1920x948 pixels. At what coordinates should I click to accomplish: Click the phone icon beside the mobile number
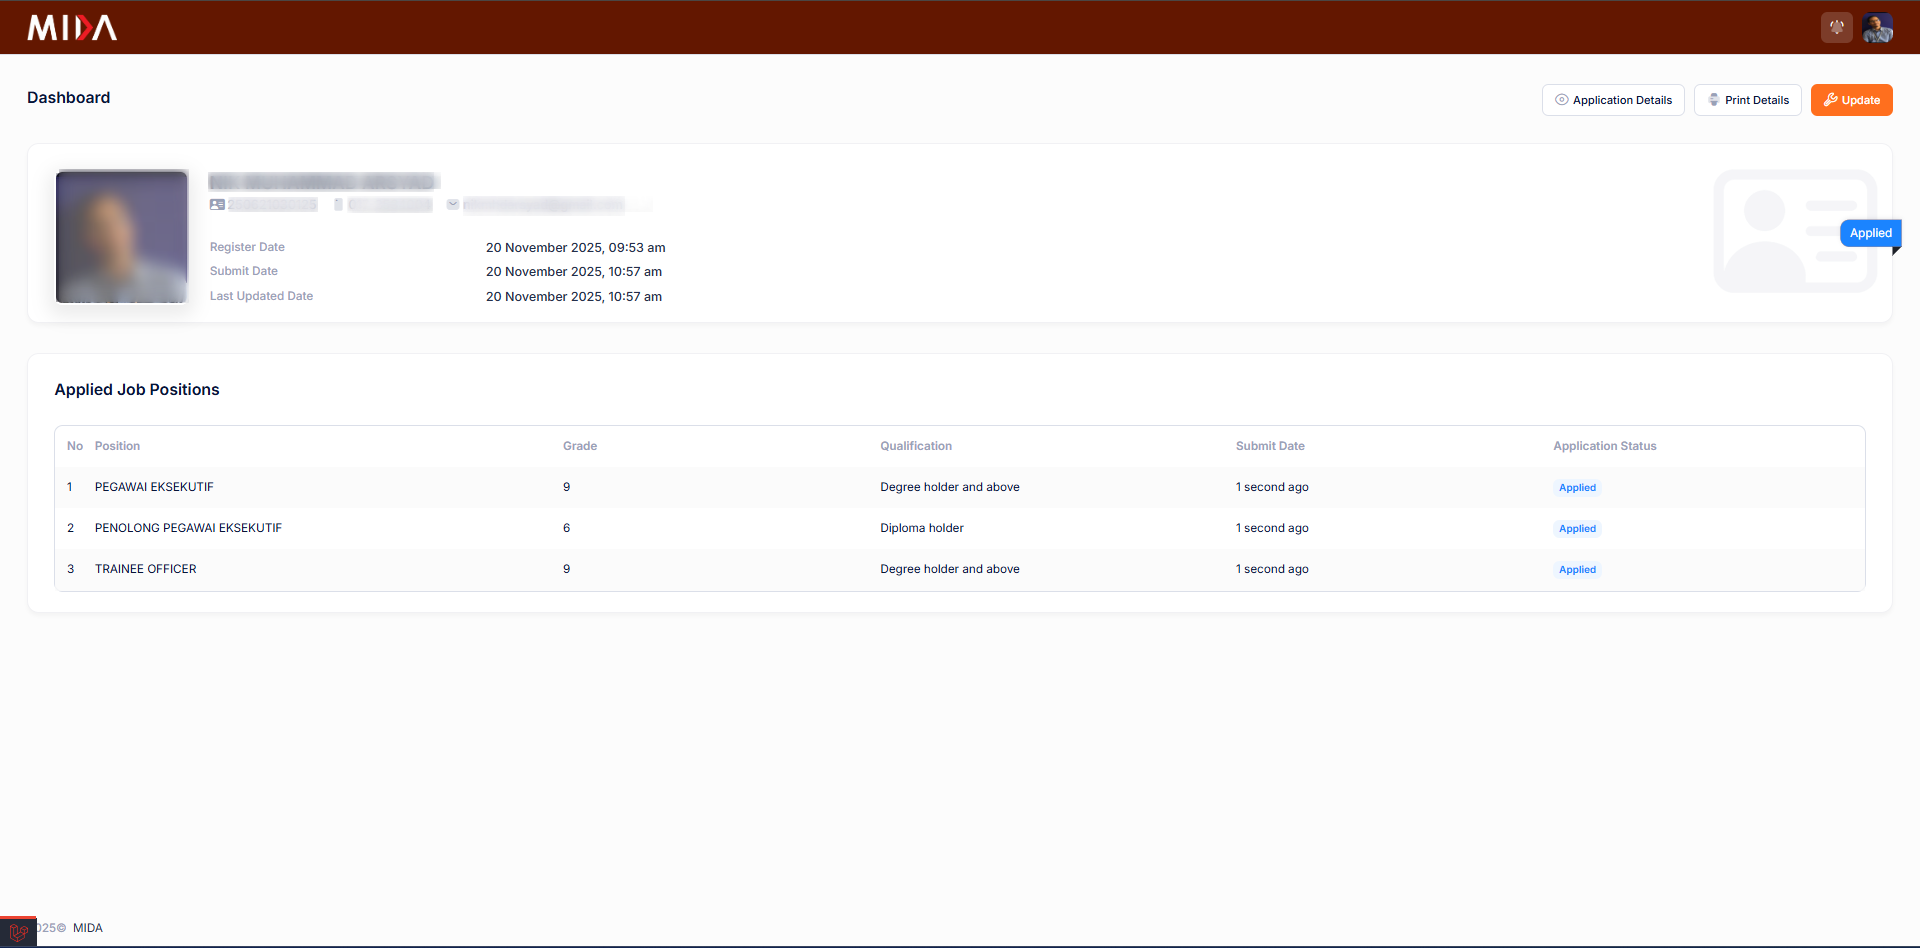point(337,204)
